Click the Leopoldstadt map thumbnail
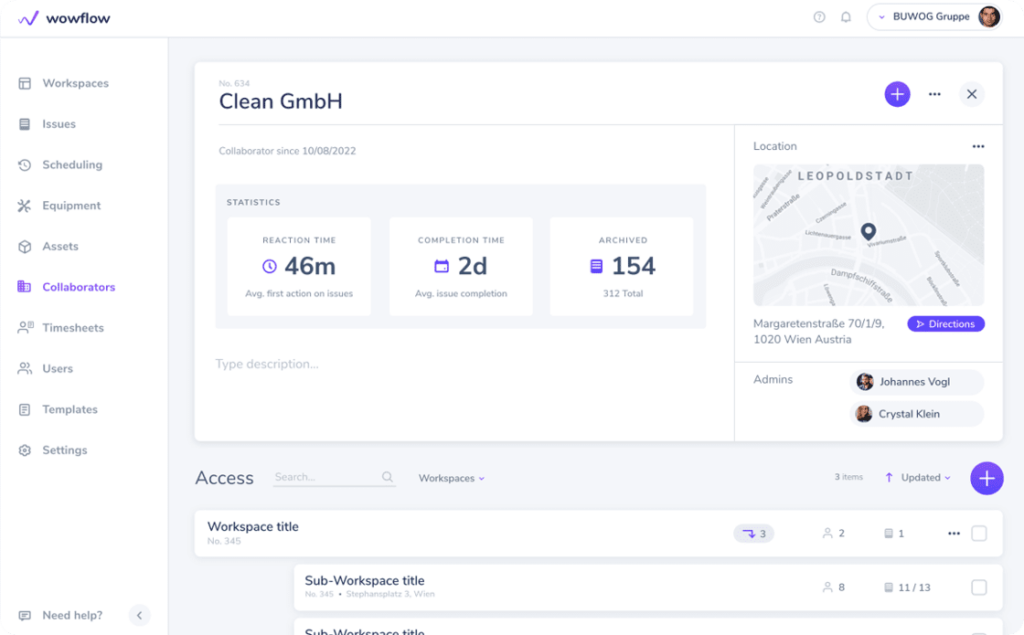This screenshot has width=1024, height=635. [x=868, y=235]
